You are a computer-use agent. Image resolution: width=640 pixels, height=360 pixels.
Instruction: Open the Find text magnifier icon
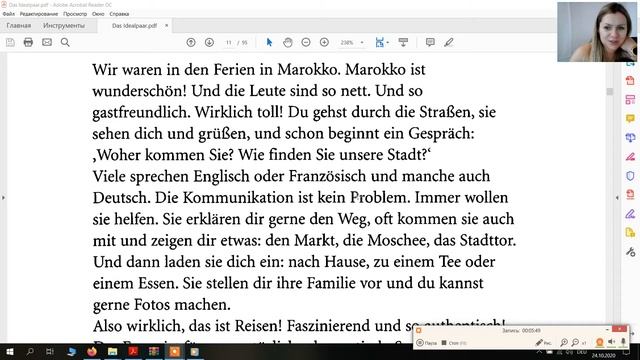(x=65, y=42)
